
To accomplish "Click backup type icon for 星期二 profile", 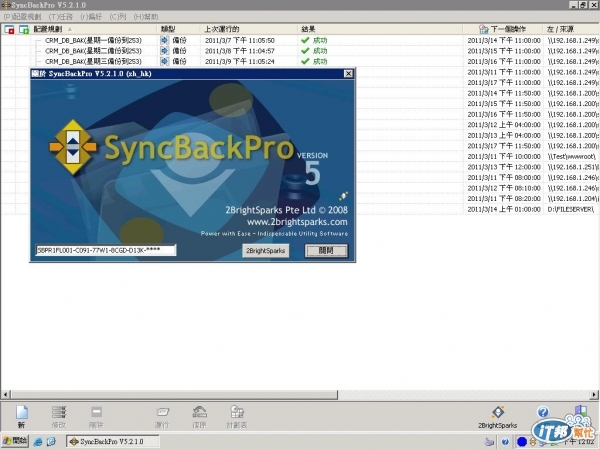I will point(165,51).
